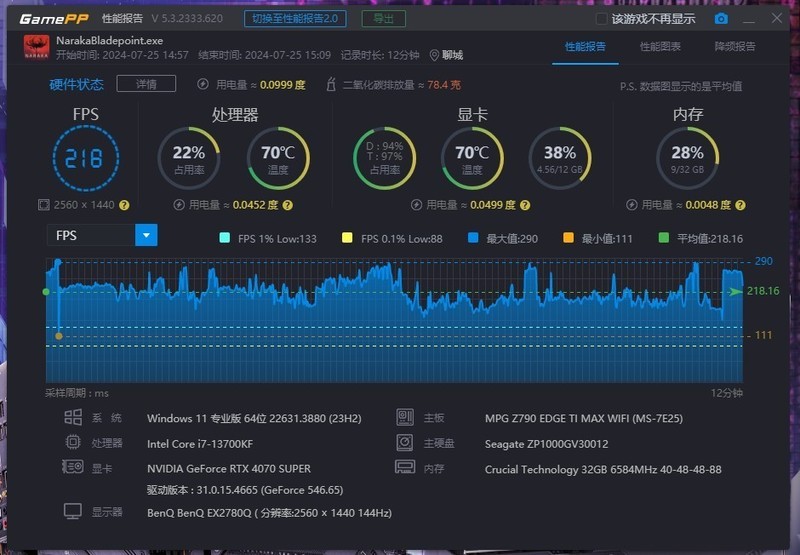800x555 pixels.
Task: Click the Crucial Technology 32GB memory text
Action: click(x=603, y=469)
